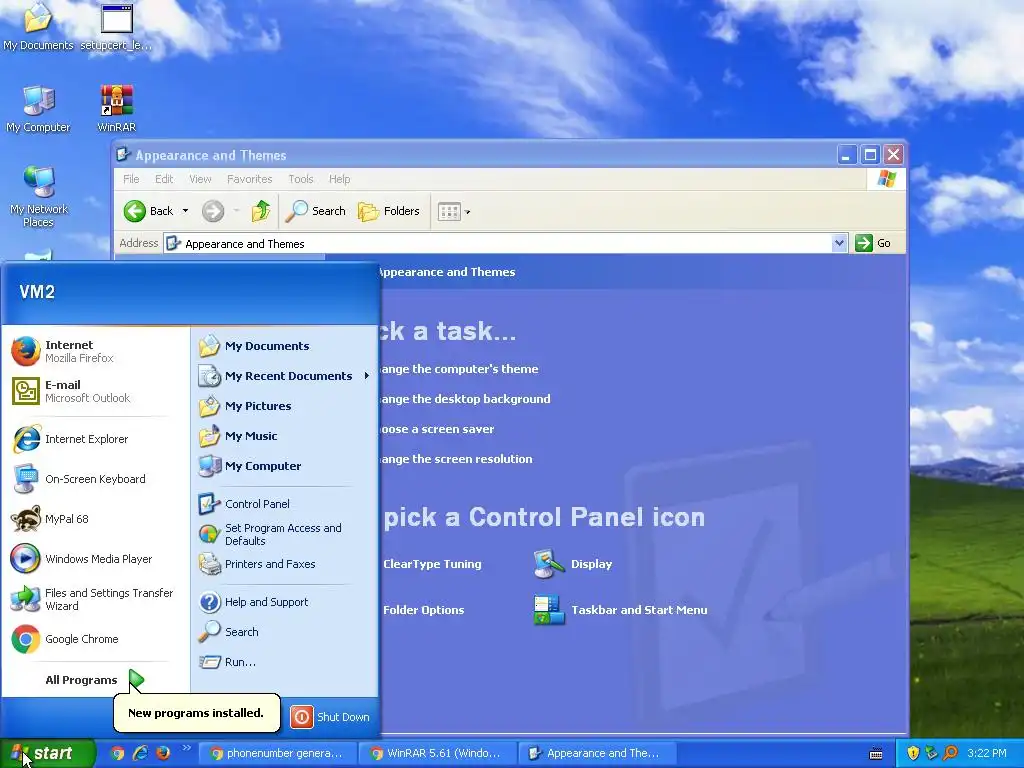This screenshot has width=1024, height=768.
Task: Open My Pictures folder
Action: (x=284, y=406)
